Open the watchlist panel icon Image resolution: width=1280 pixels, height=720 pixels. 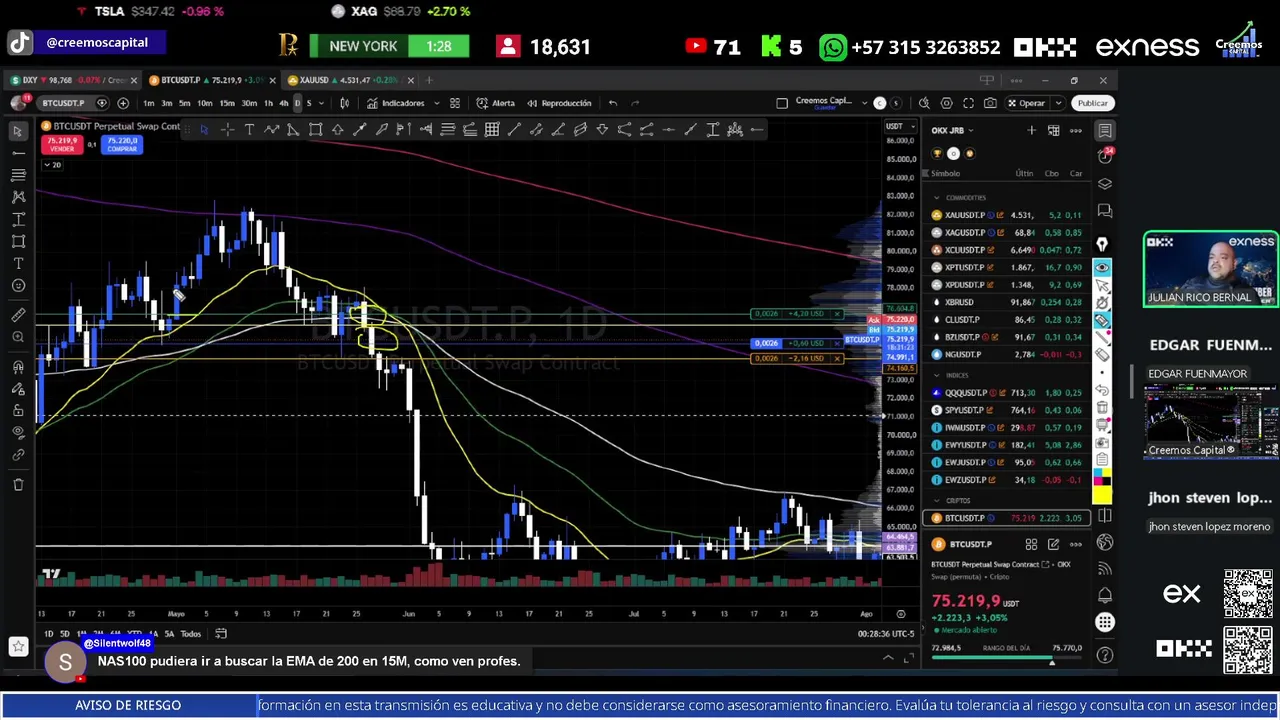click(x=1105, y=131)
